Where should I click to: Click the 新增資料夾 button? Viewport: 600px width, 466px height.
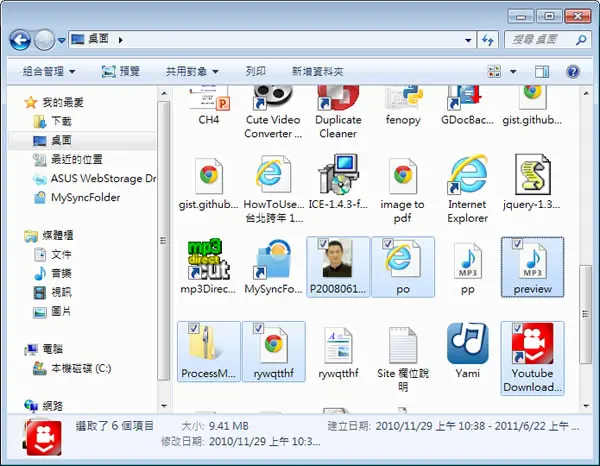pos(317,72)
